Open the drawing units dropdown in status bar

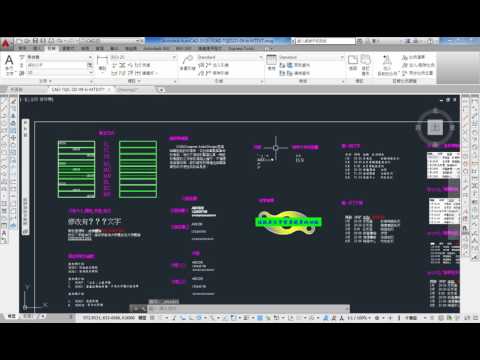click(x=415, y=318)
